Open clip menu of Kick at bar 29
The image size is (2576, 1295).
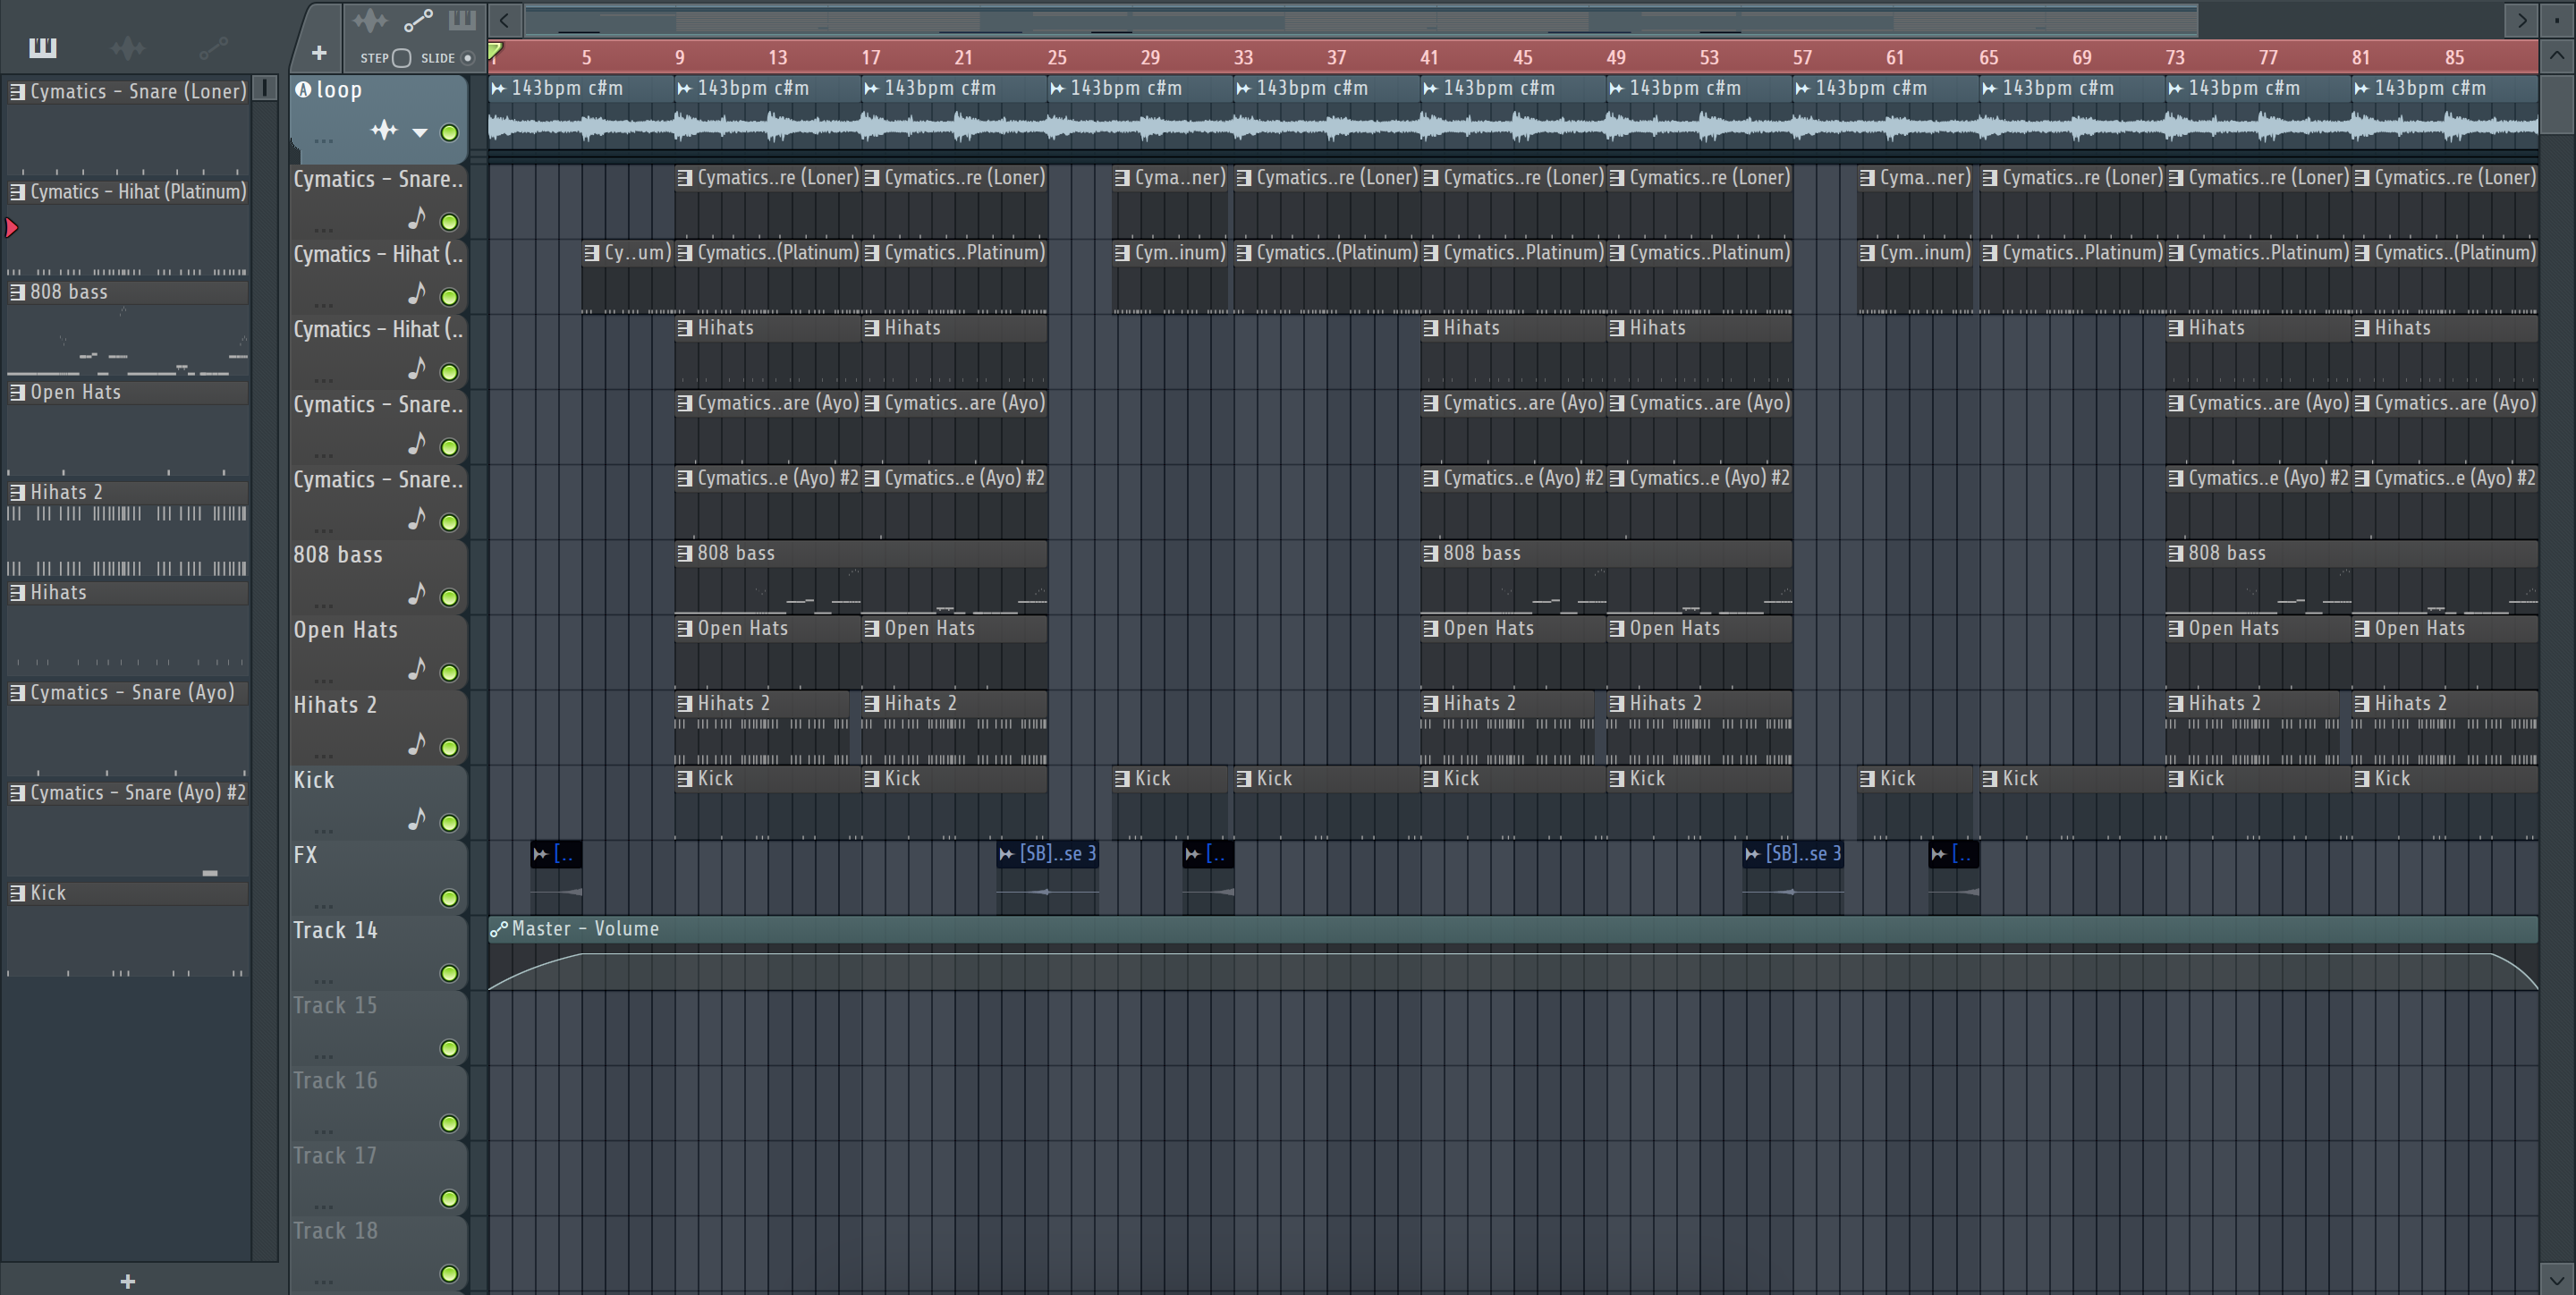(x=1123, y=778)
